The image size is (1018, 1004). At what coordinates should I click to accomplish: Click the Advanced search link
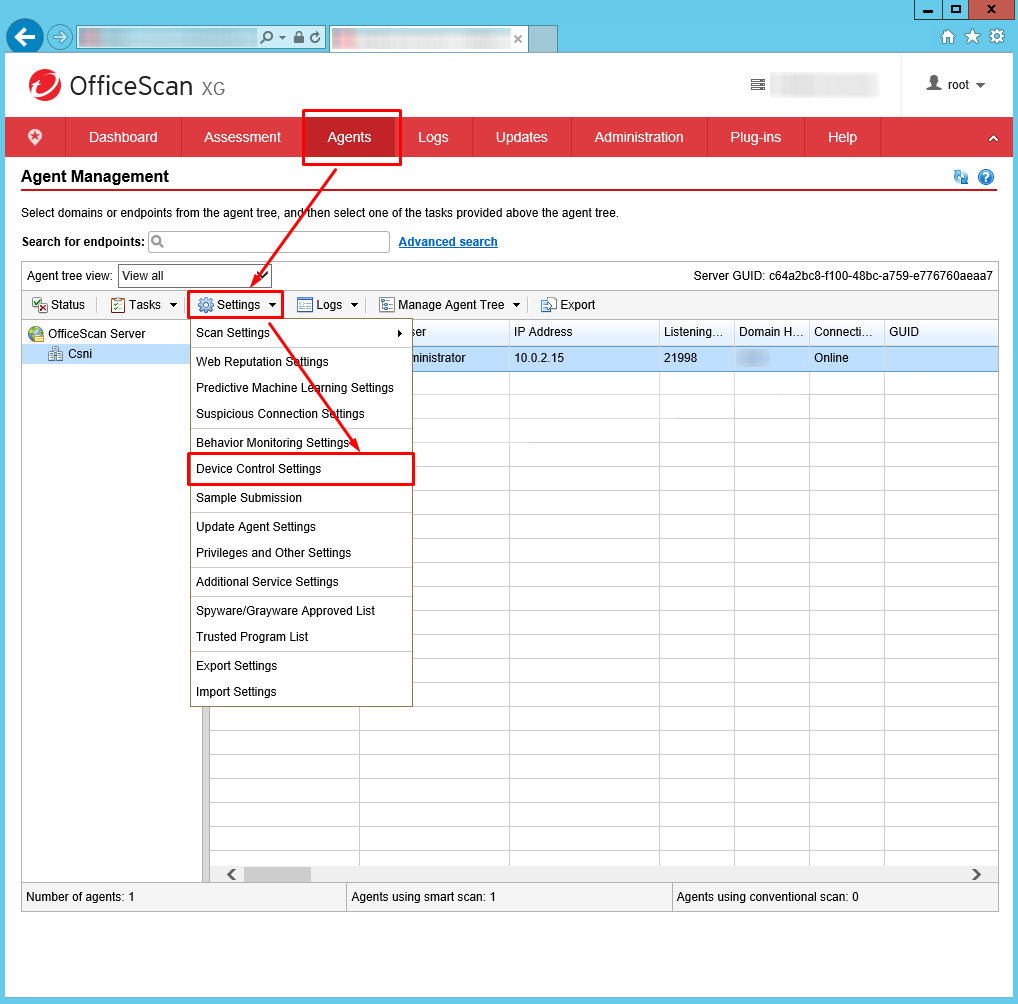tap(448, 242)
